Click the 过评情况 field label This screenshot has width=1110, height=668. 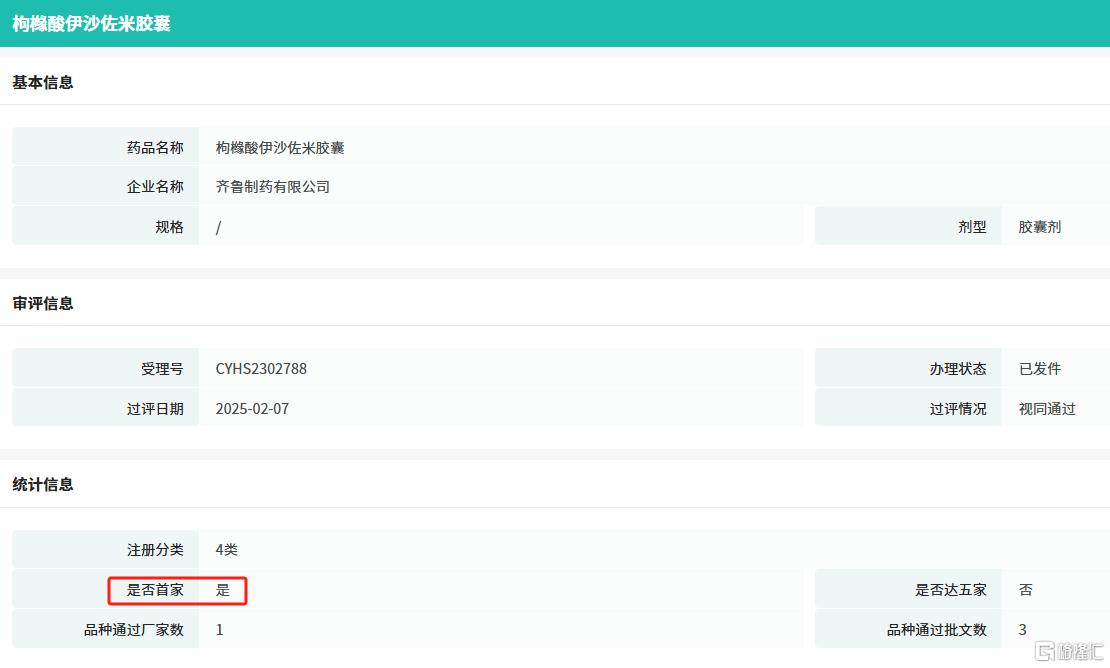[958, 408]
